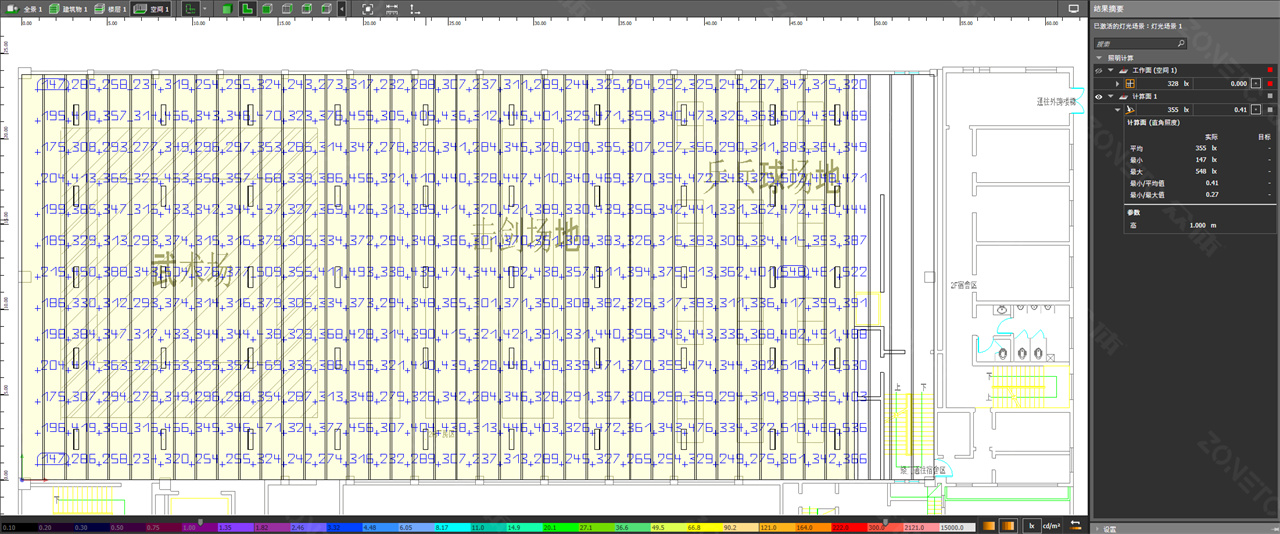This screenshot has width=1280, height=534.
Task: Expand the 328 lx result row
Action: 1117,84
